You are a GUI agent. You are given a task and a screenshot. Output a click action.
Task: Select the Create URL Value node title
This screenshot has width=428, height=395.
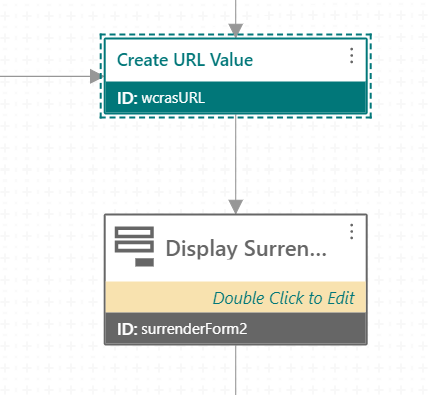click(x=185, y=60)
